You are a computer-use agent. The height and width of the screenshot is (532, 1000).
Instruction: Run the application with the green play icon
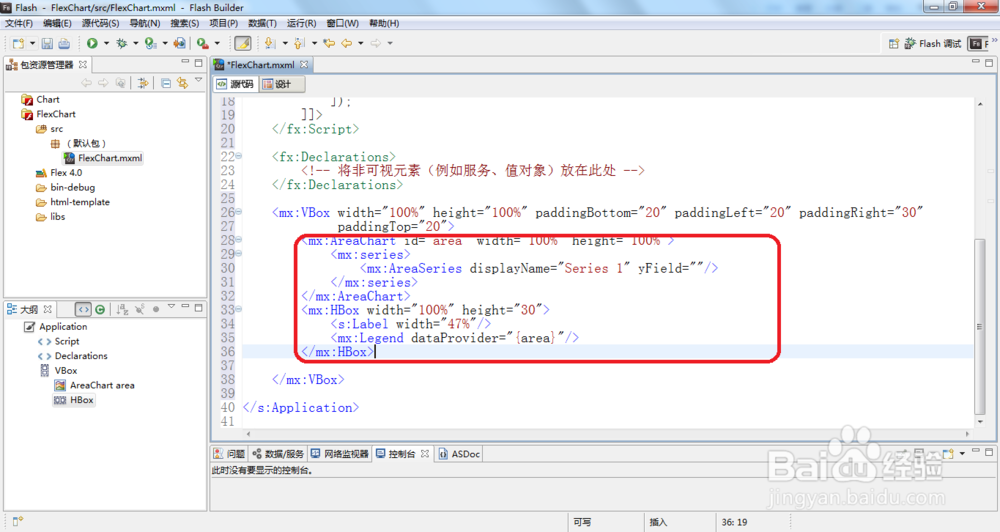click(92, 43)
